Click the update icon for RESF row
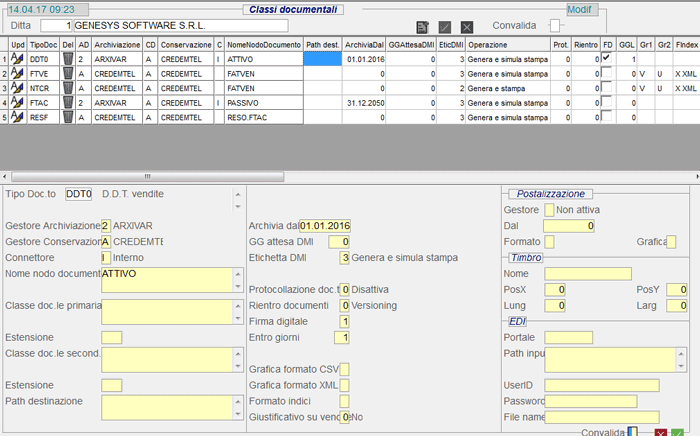Viewport: 700px width, 436px height. tap(17, 117)
